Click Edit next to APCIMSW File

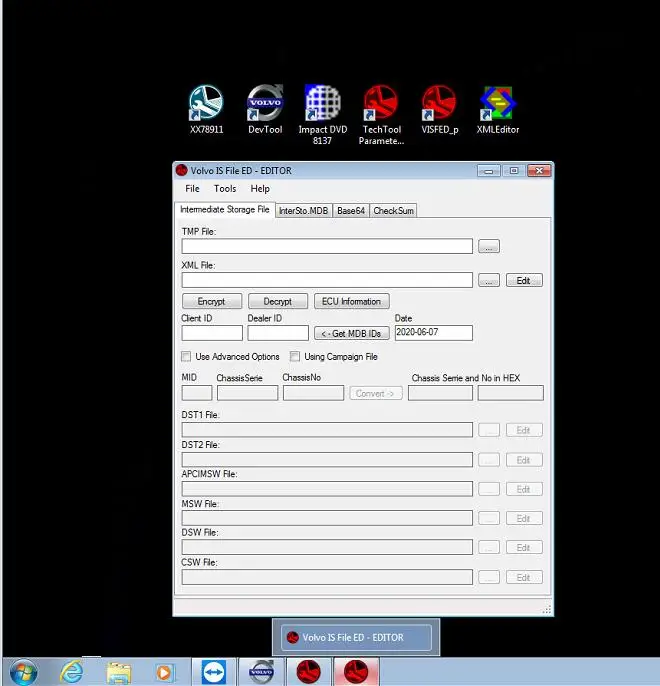[524, 489]
